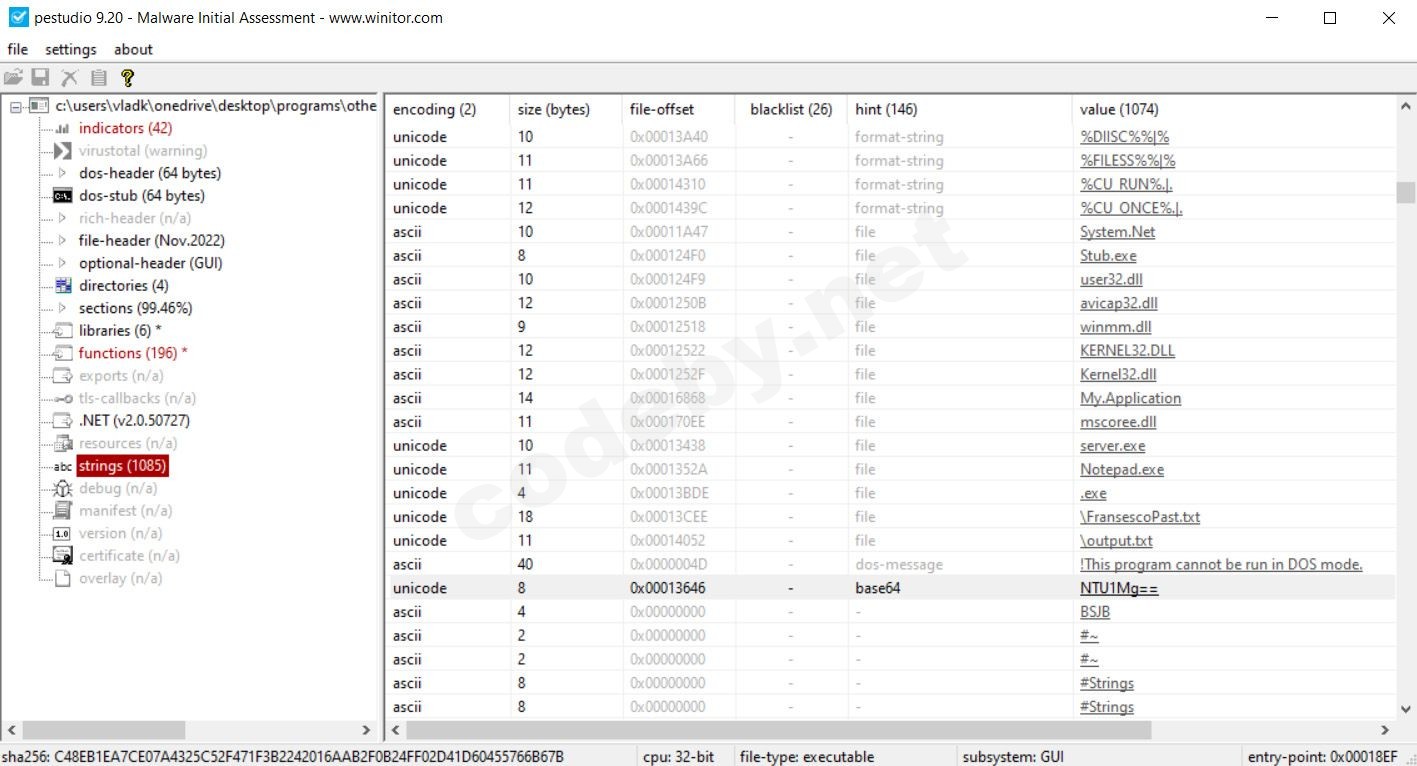
Task: Click the 0x00013646 file-offset cell
Action: point(667,588)
